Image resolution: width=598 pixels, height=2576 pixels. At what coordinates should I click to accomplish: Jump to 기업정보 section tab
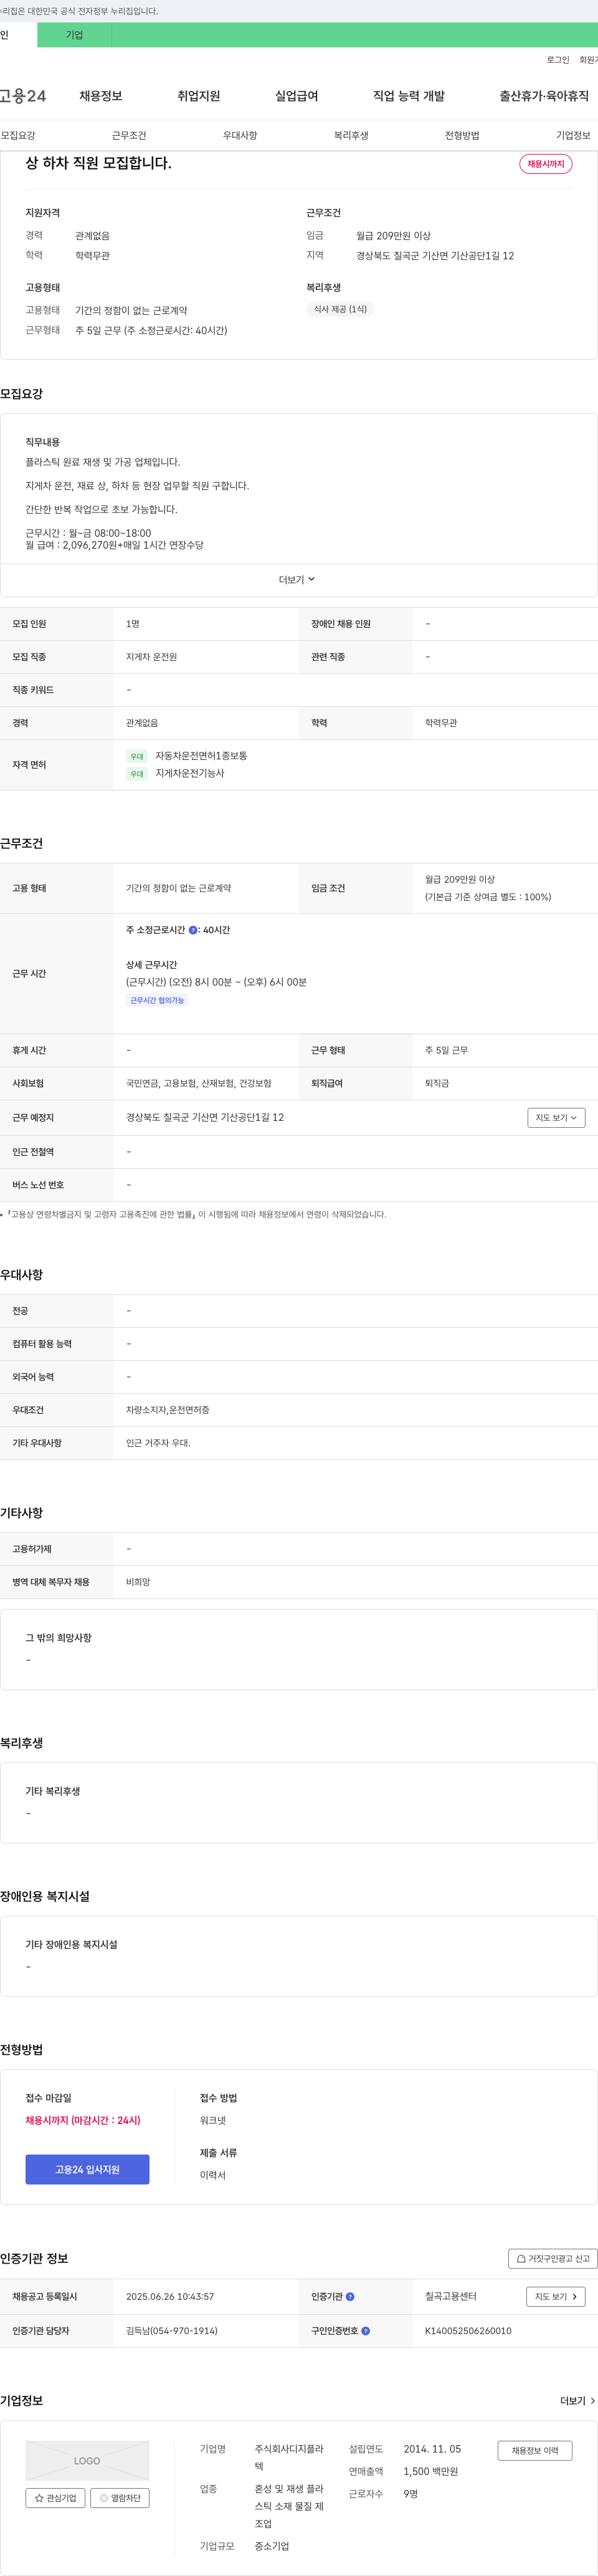(x=573, y=135)
